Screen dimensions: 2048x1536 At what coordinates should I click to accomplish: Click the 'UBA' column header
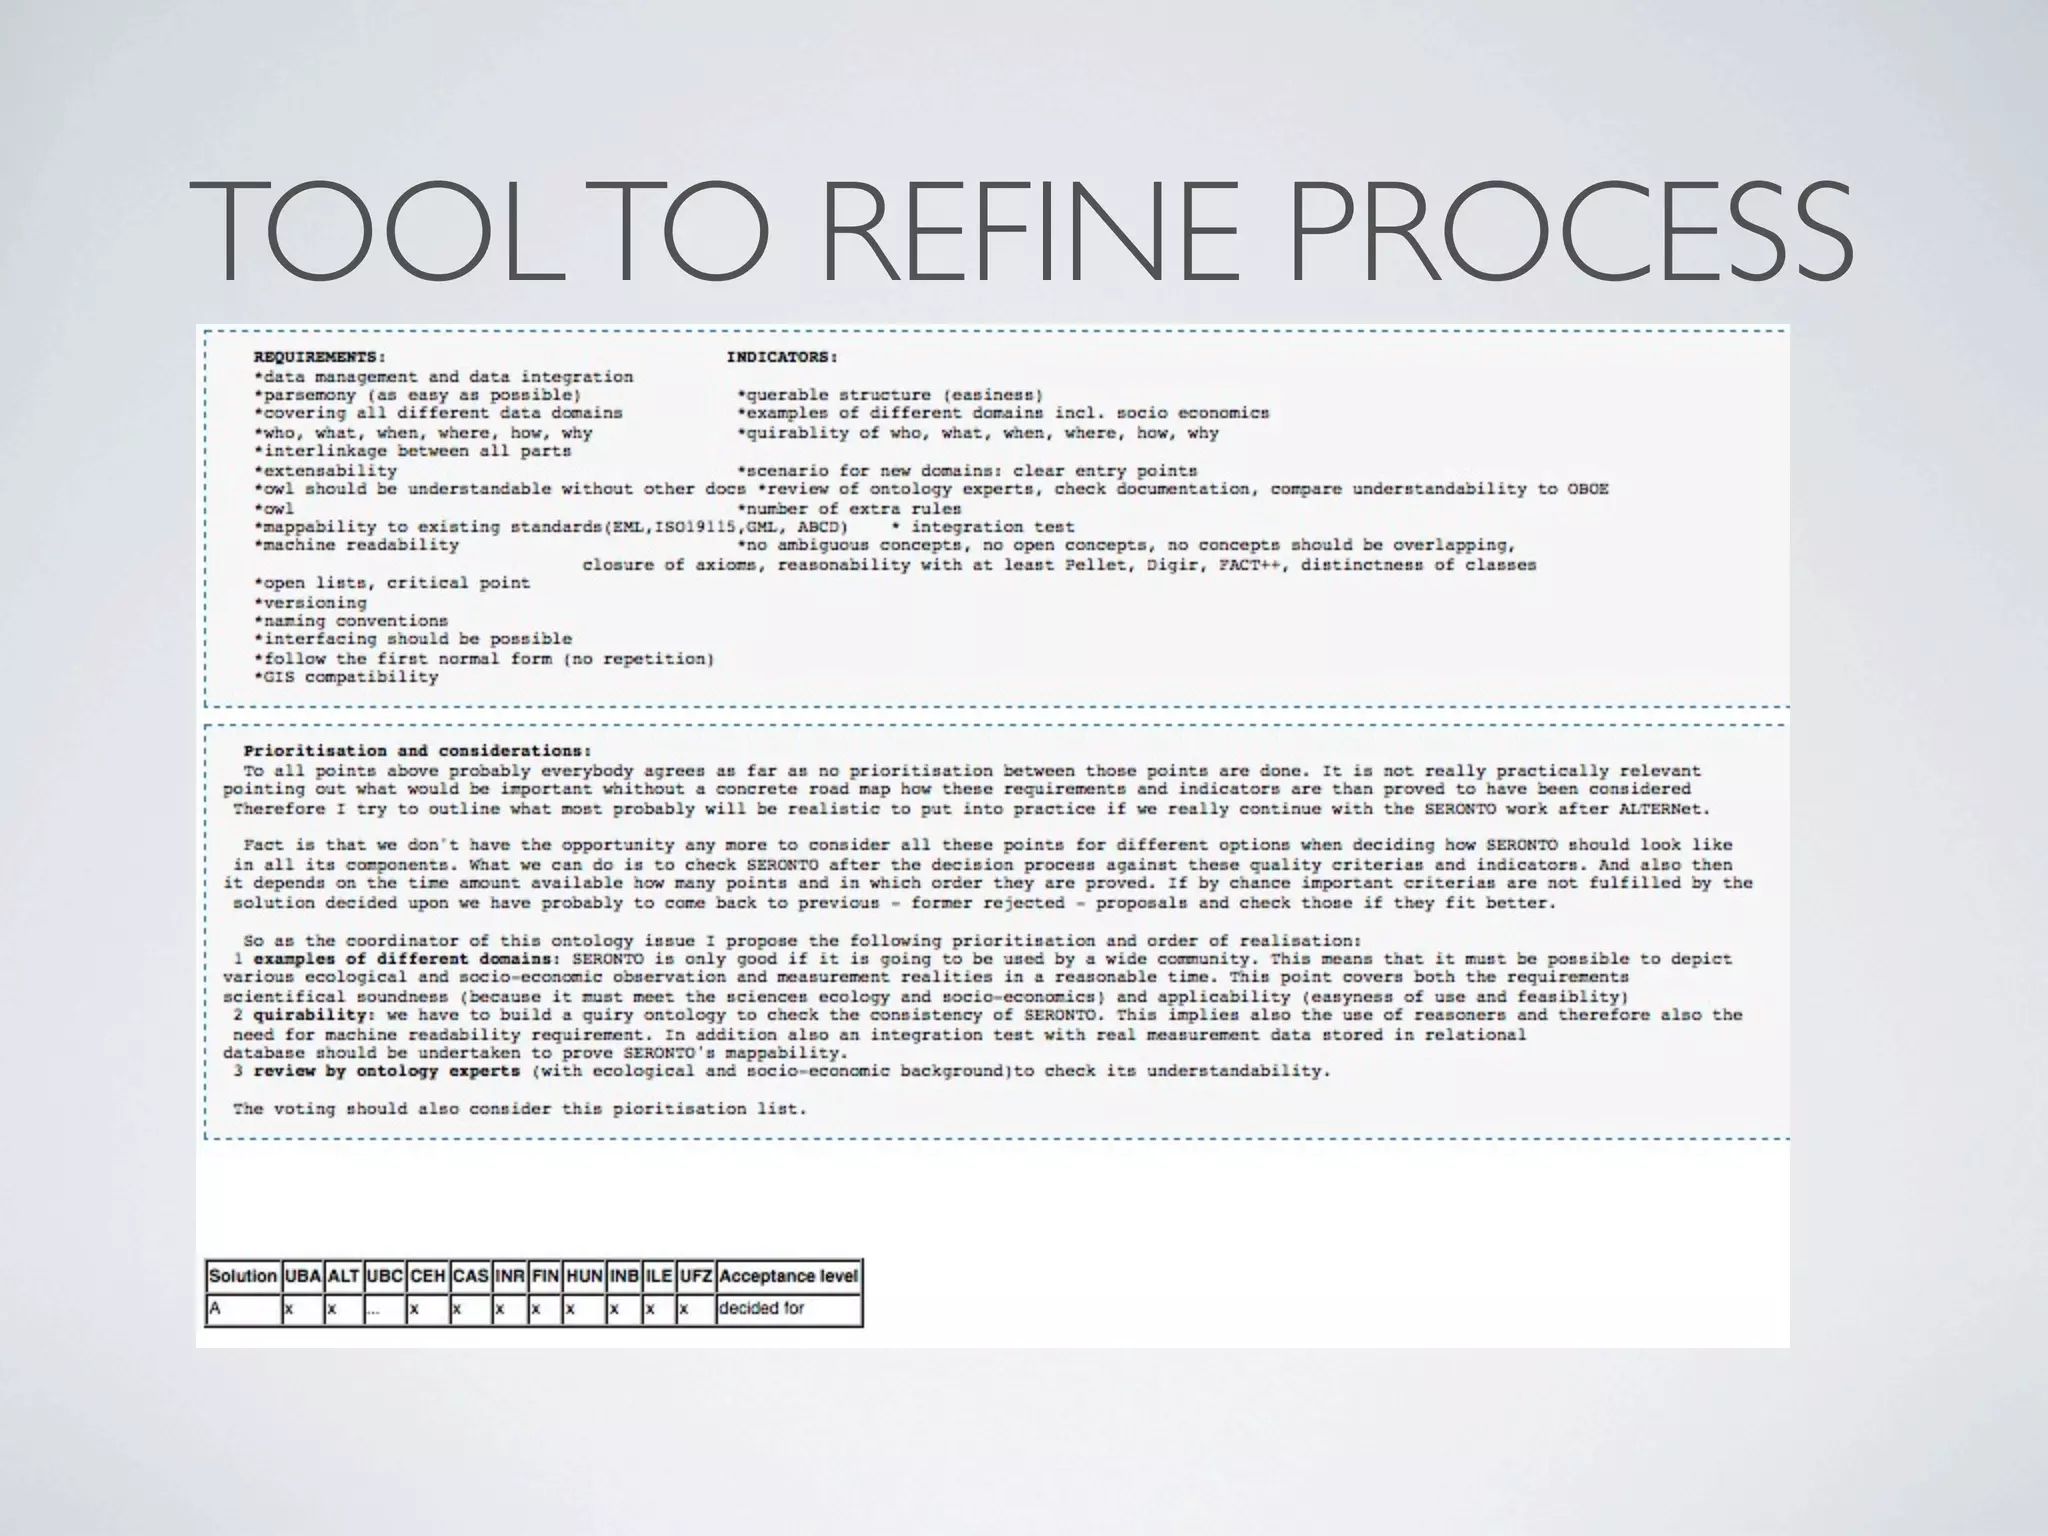coord(302,1276)
